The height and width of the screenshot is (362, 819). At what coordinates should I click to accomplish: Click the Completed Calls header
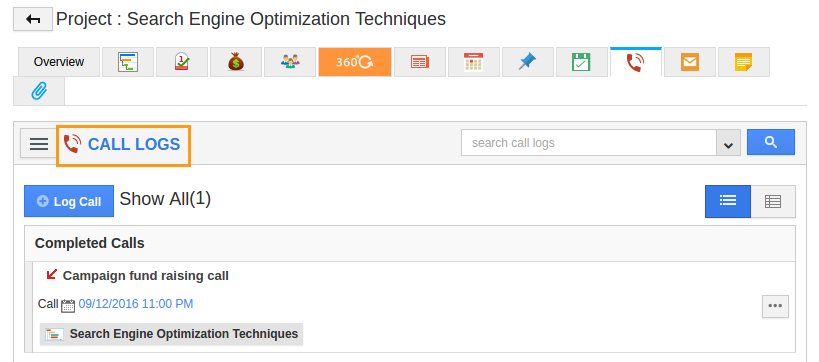point(410,243)
